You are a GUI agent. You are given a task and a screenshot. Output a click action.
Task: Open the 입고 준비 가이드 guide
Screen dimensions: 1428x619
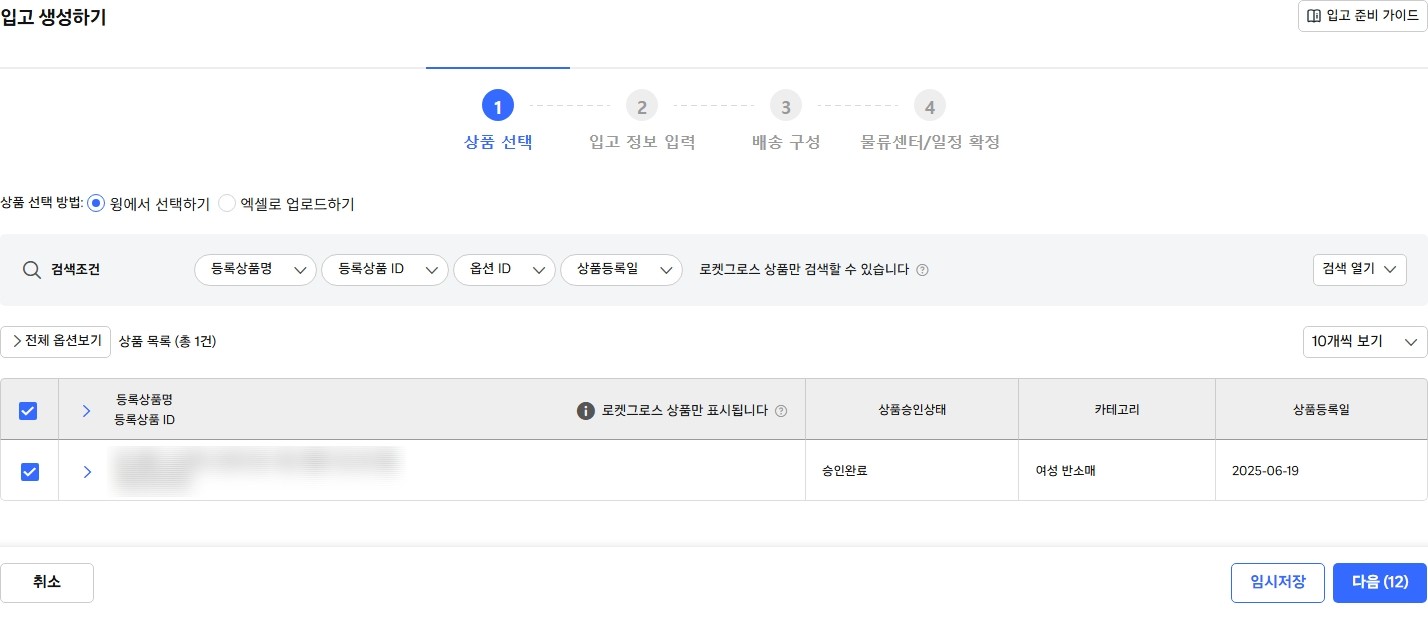tap(1362, 17)
